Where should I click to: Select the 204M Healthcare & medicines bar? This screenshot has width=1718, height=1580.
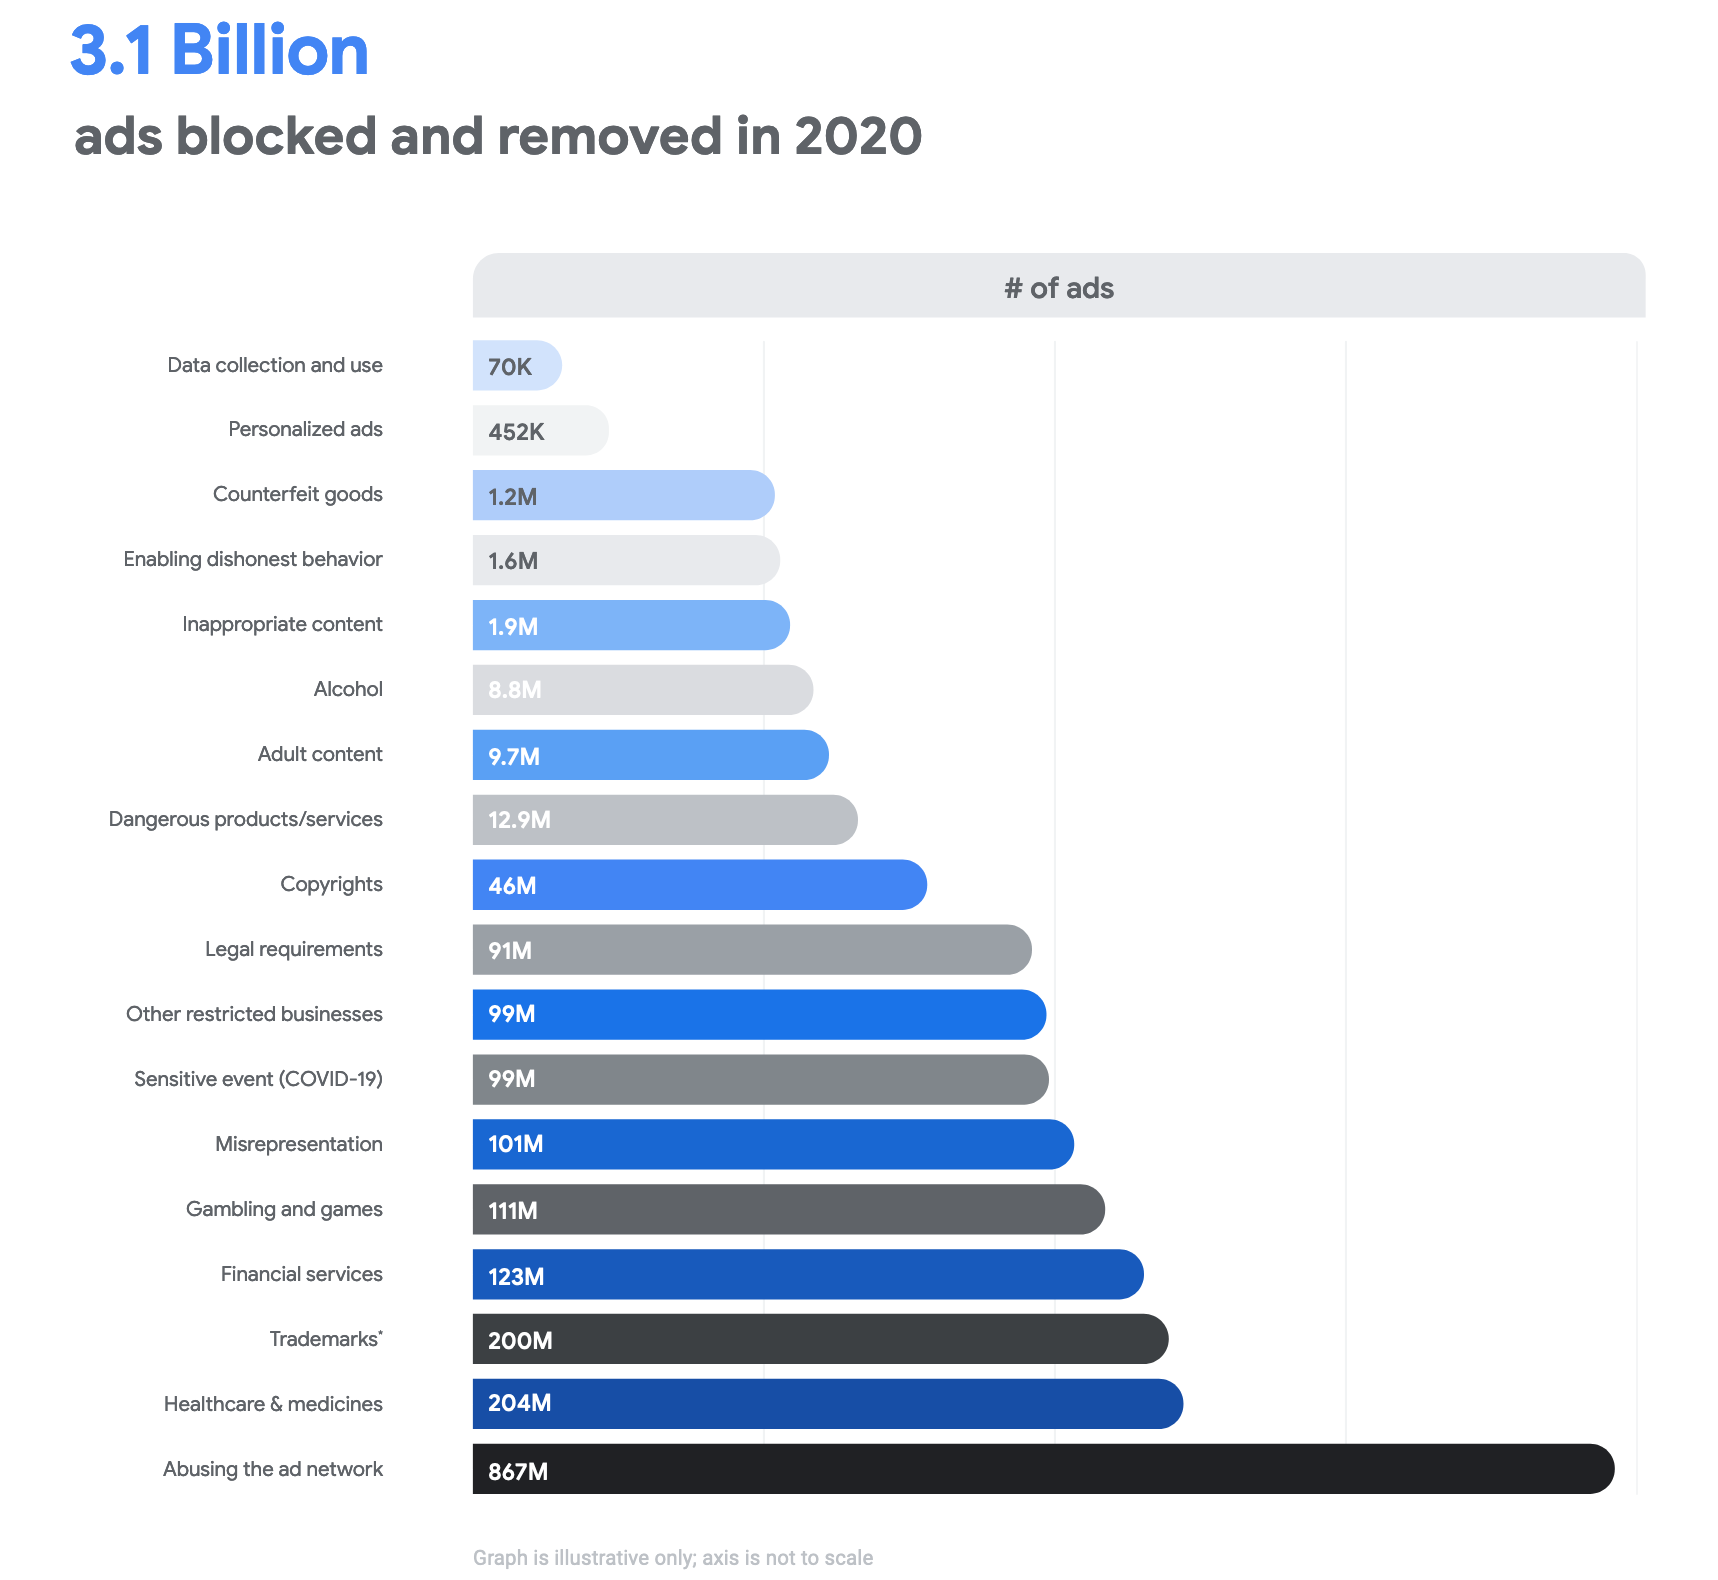pos(827,1404)
